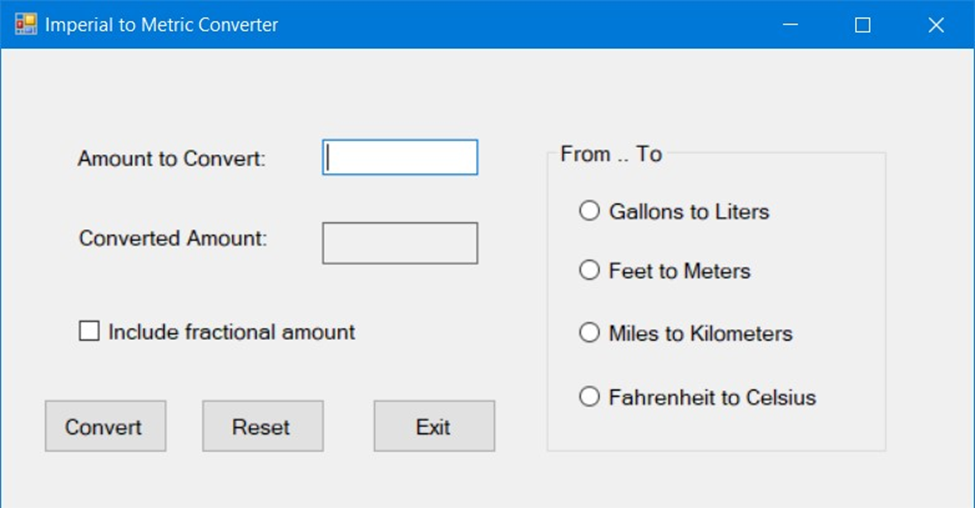Minimize the Imperial to Metric Converter window

tap(790, 25)
